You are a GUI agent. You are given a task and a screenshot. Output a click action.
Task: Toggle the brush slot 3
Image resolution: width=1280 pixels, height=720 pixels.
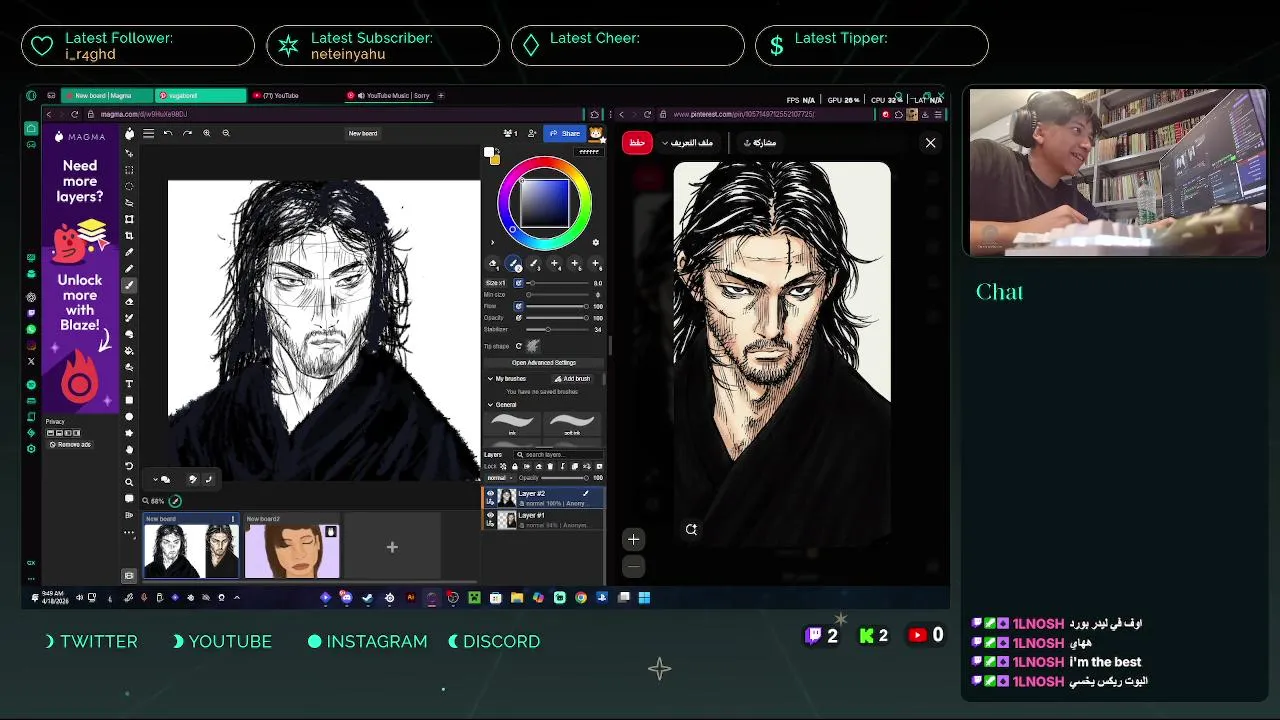(534, 263)
